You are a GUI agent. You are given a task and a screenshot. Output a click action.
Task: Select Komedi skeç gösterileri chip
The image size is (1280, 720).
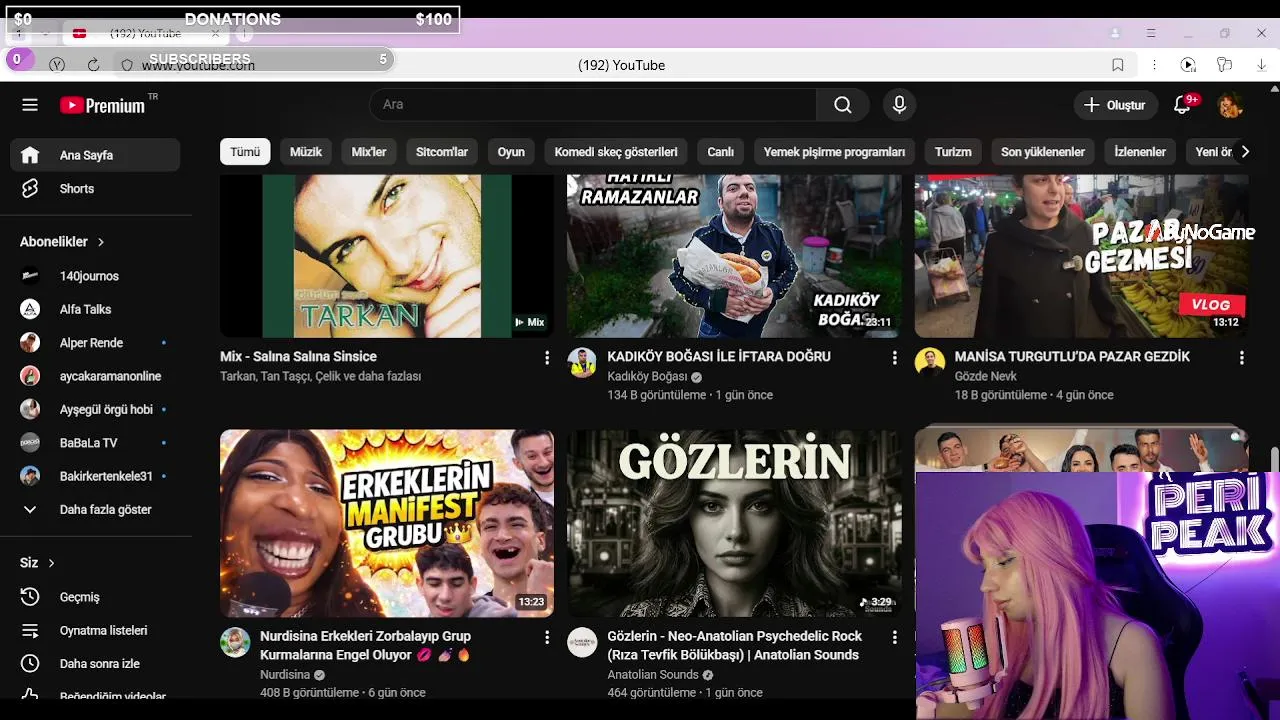point(616,152)
